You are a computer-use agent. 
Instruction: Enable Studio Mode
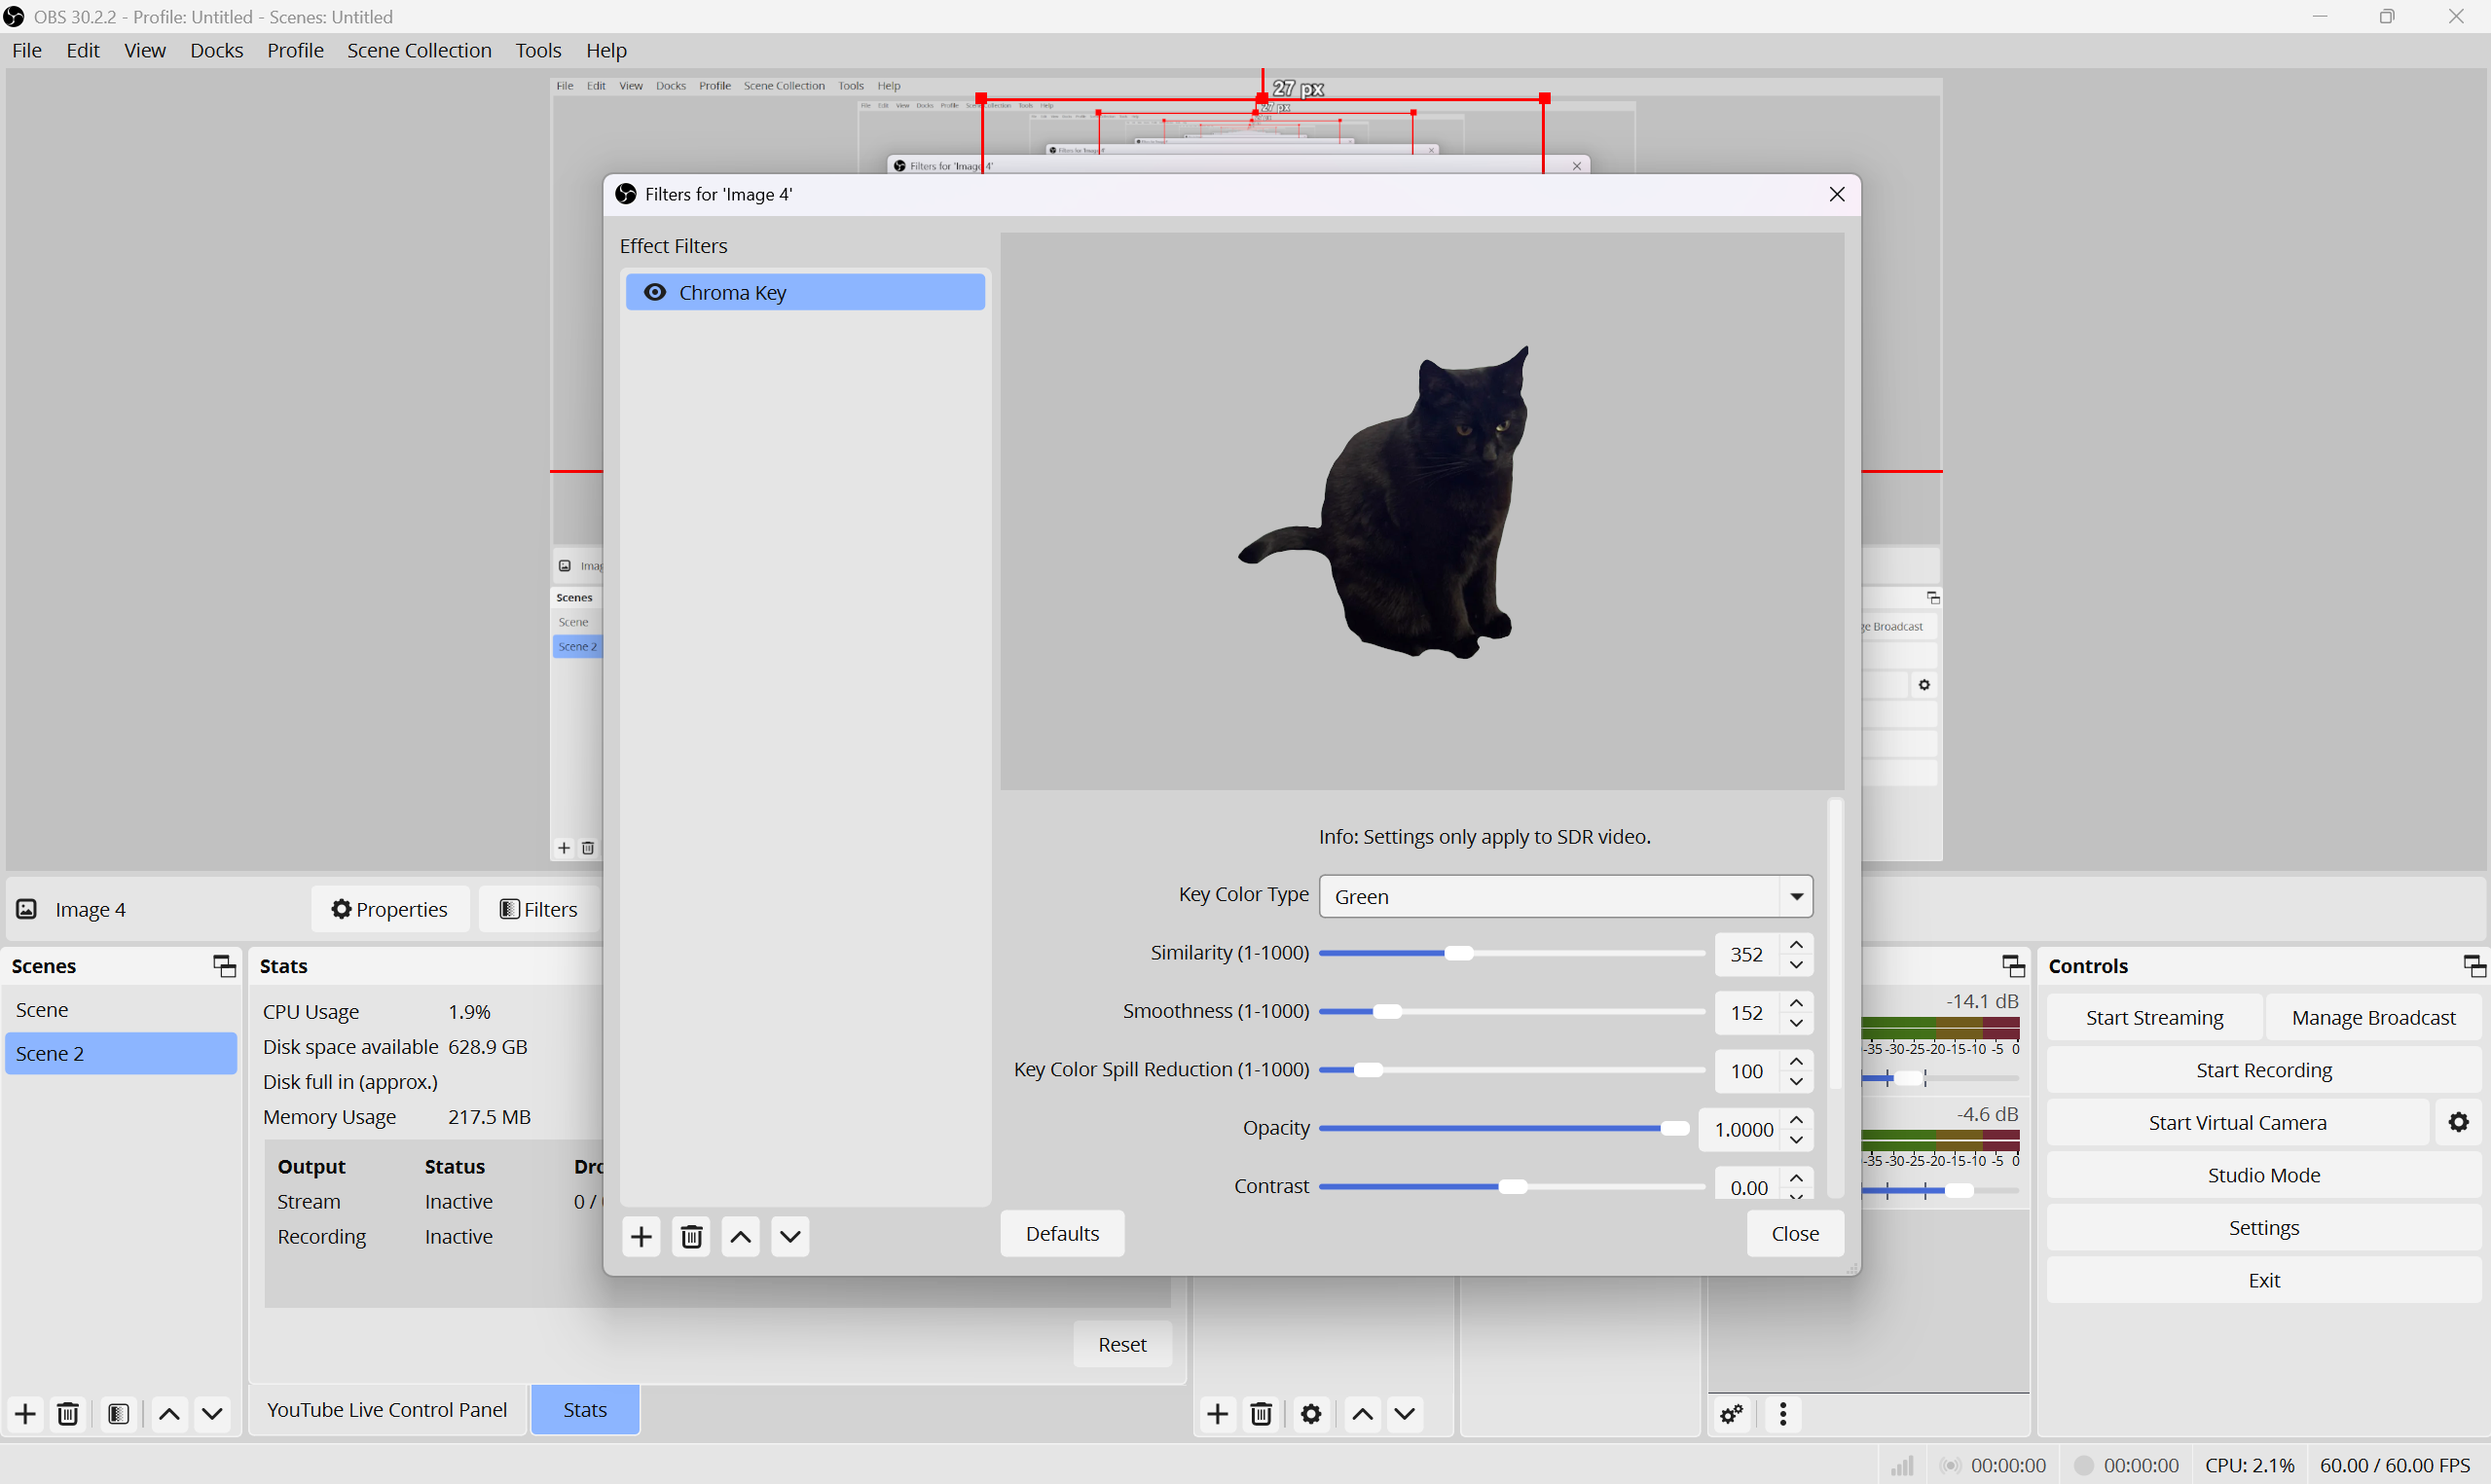[2263, 1175]
